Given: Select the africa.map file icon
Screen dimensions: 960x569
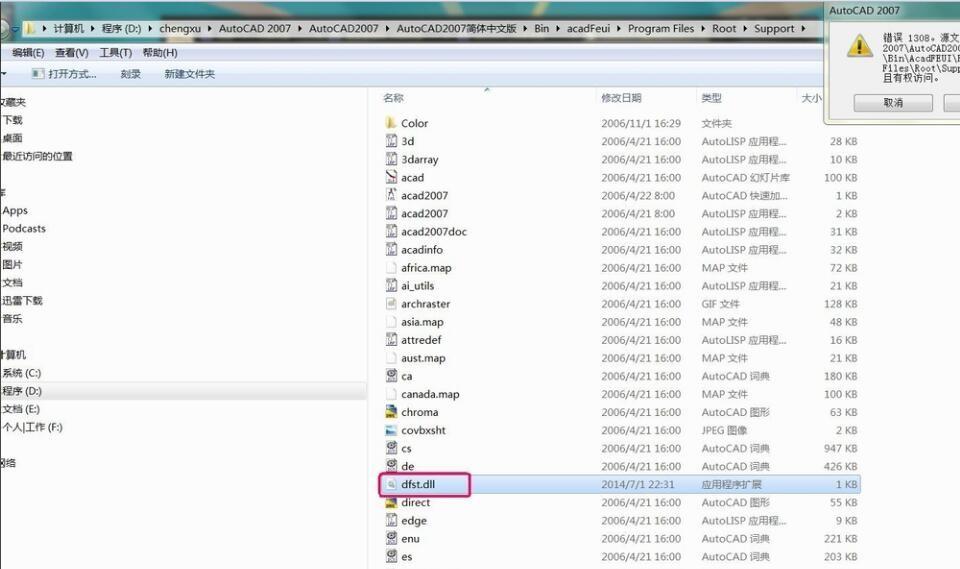Looking at the screenshot, I should point(391,267).
